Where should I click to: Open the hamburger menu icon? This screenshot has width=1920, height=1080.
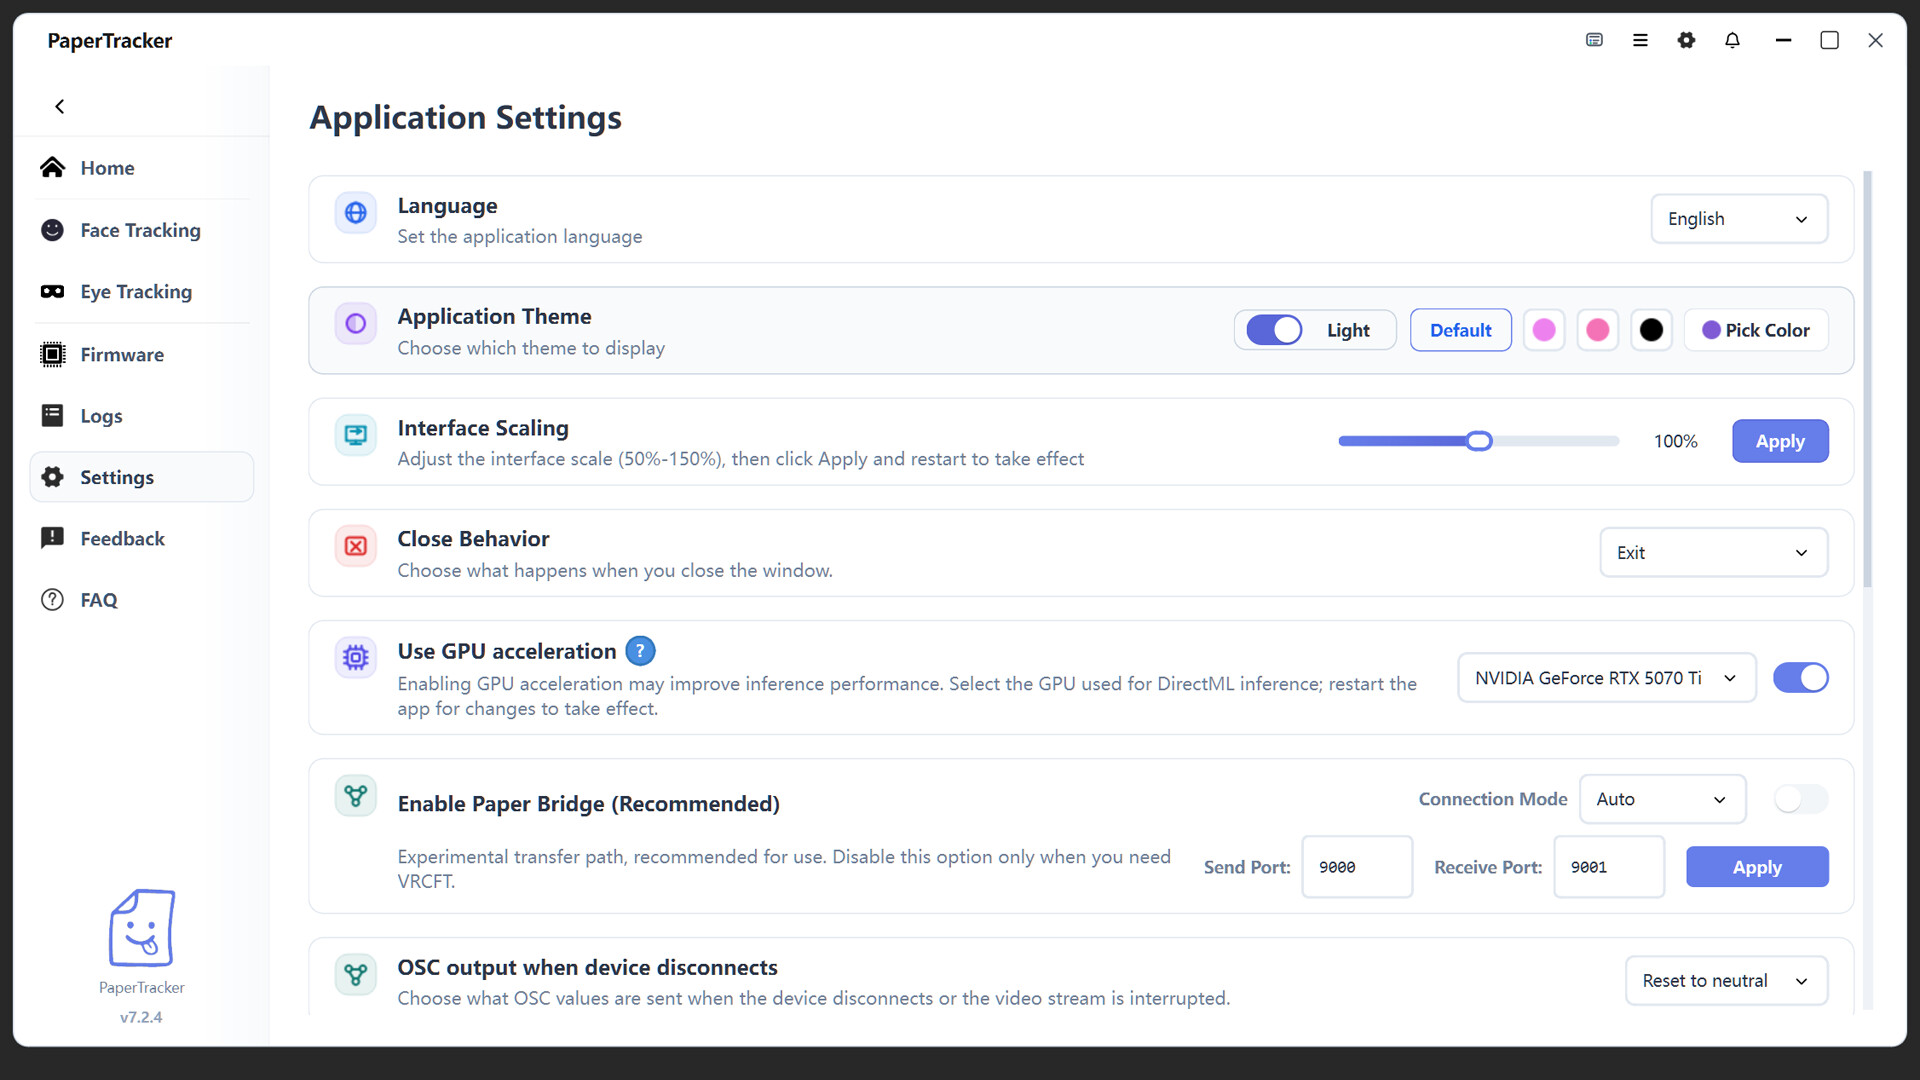pos(1640,40)
